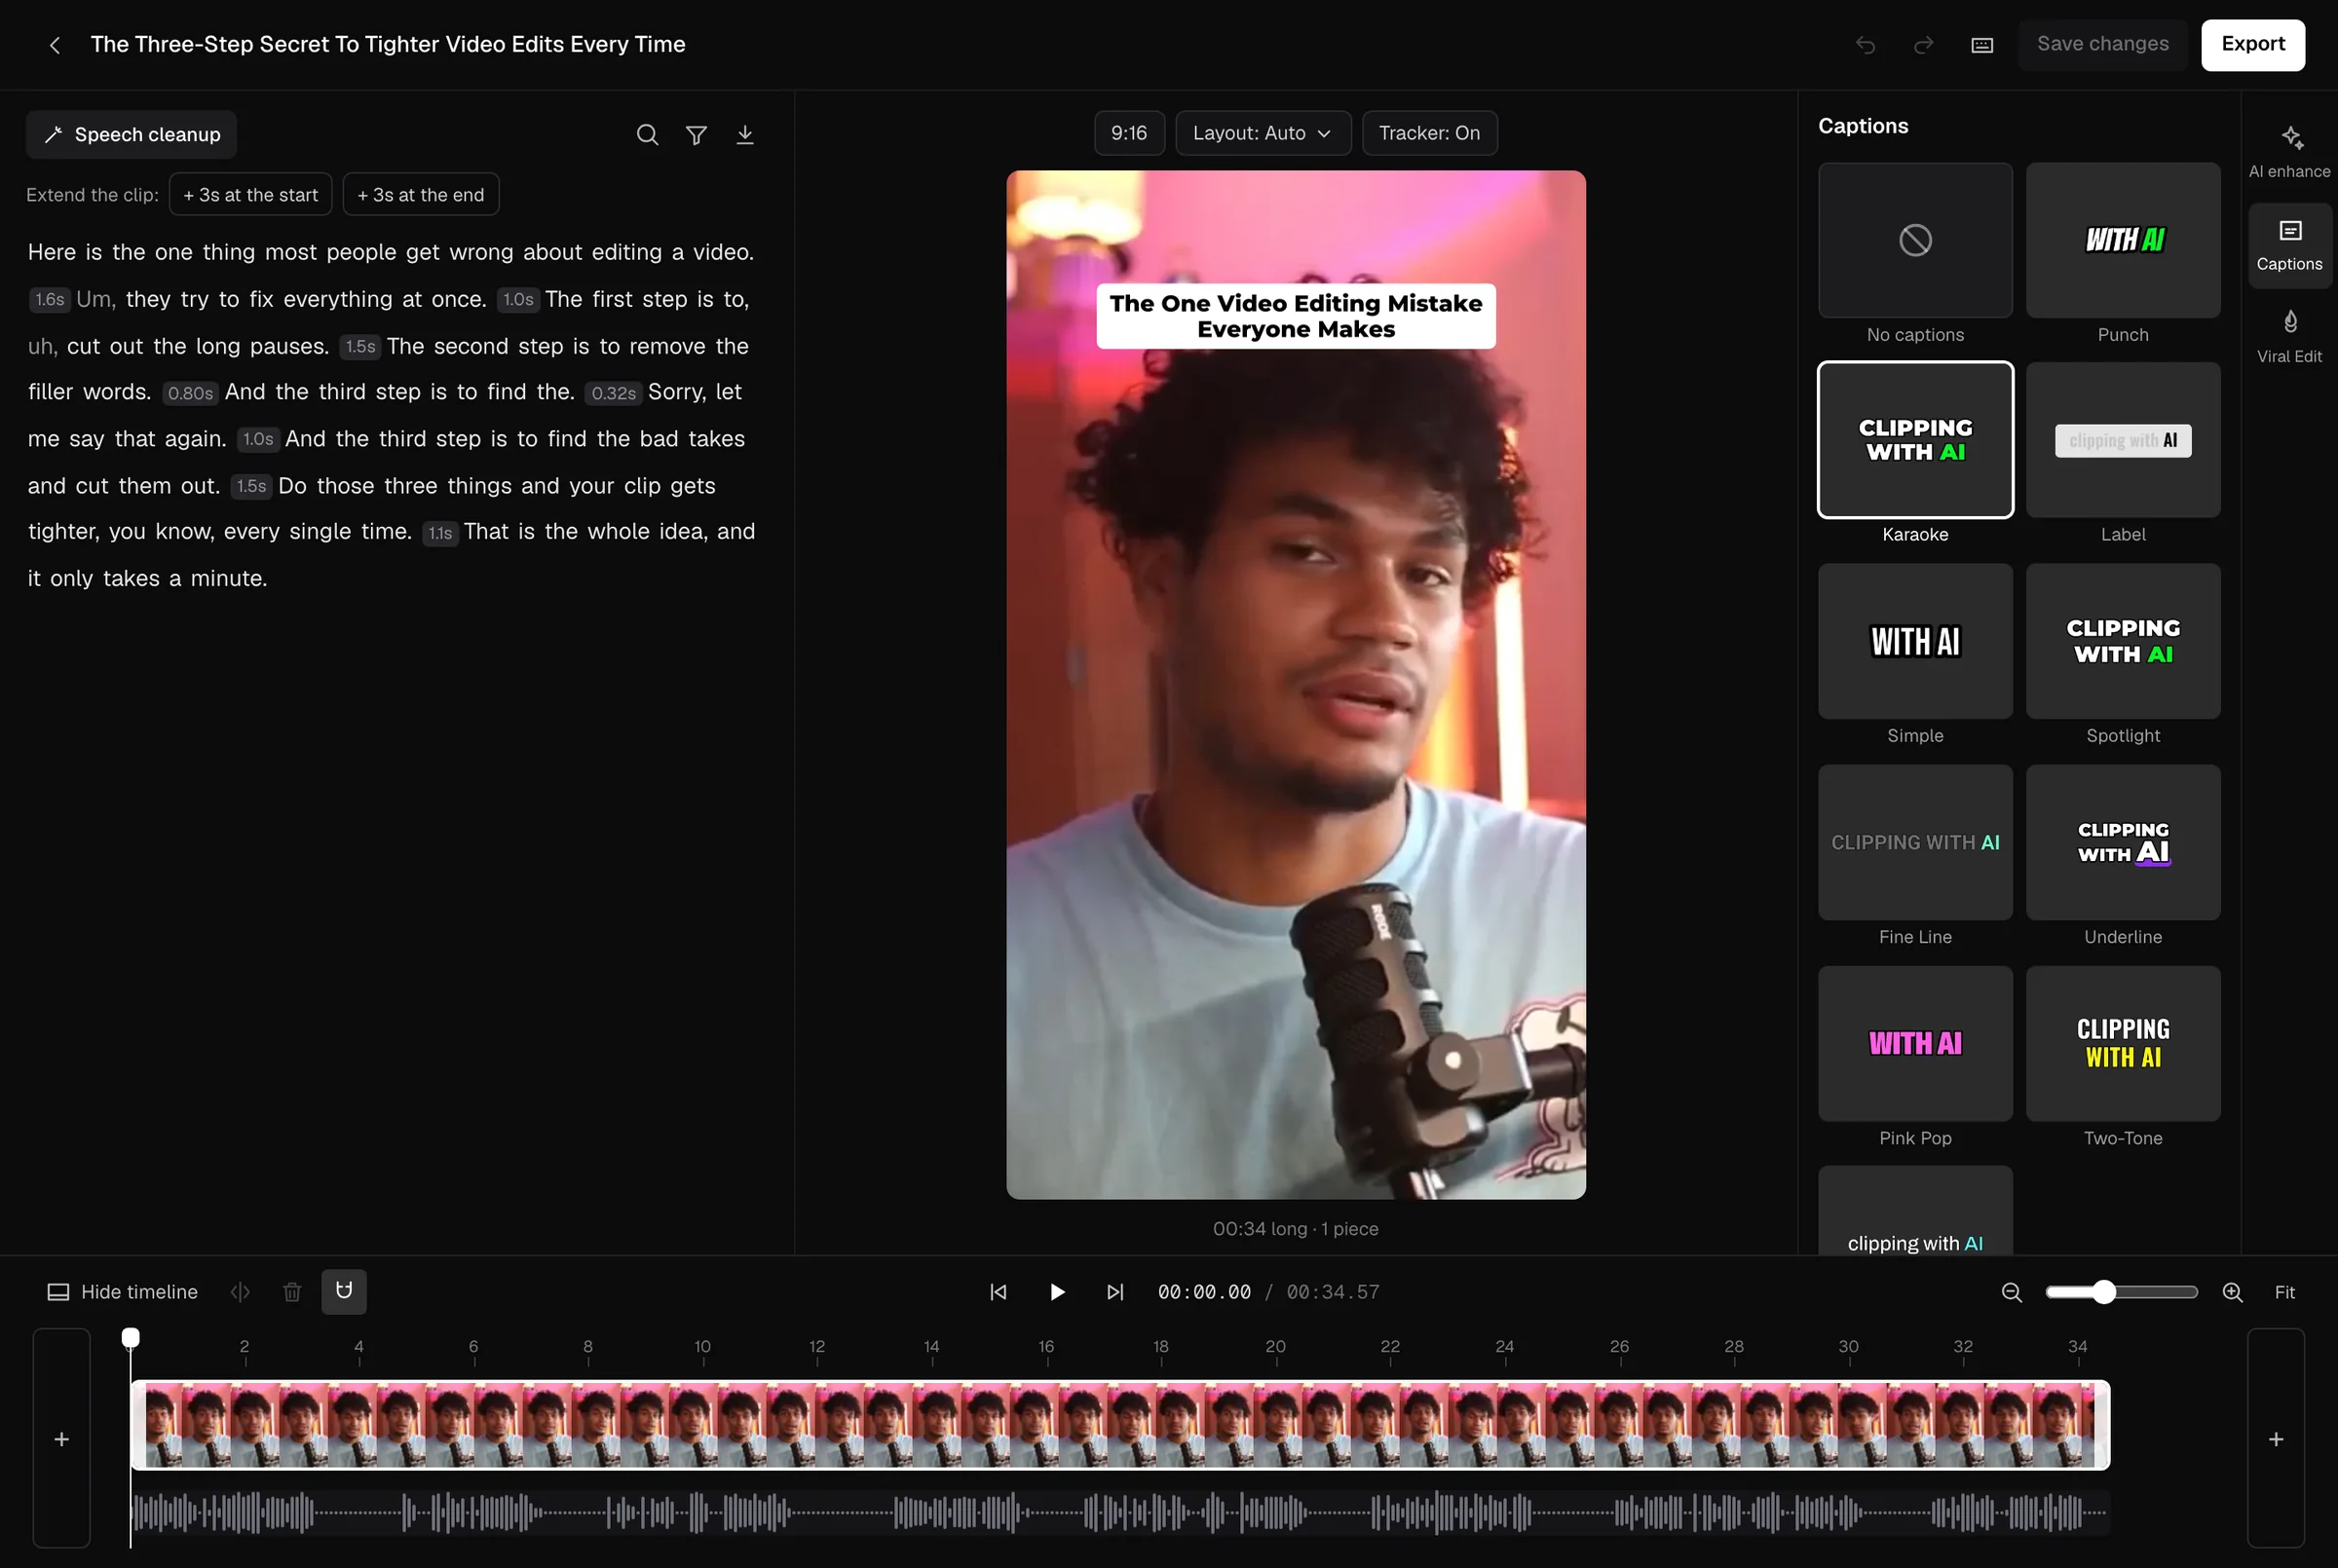
Task: Open keyboard shortcuts icon
Action: click(1981, 45)
